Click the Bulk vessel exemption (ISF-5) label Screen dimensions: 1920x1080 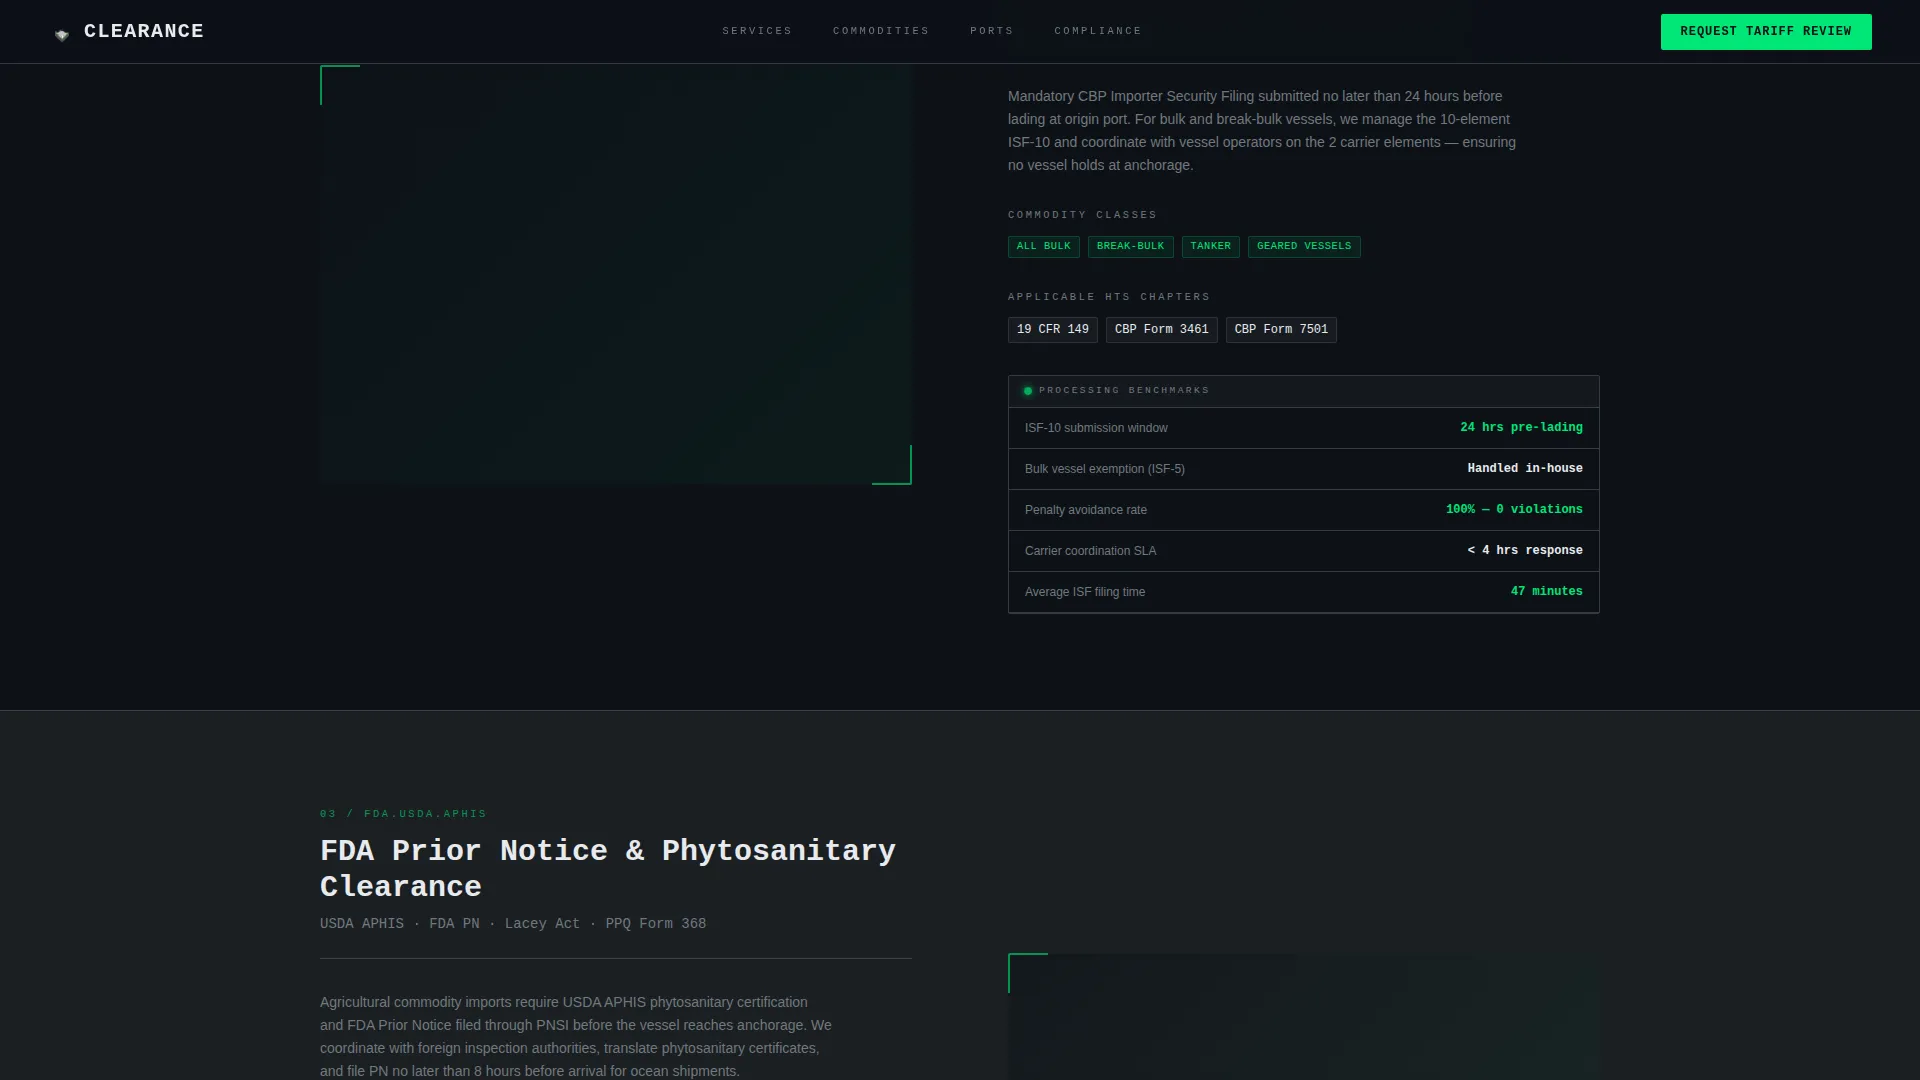pos(1105,469)
